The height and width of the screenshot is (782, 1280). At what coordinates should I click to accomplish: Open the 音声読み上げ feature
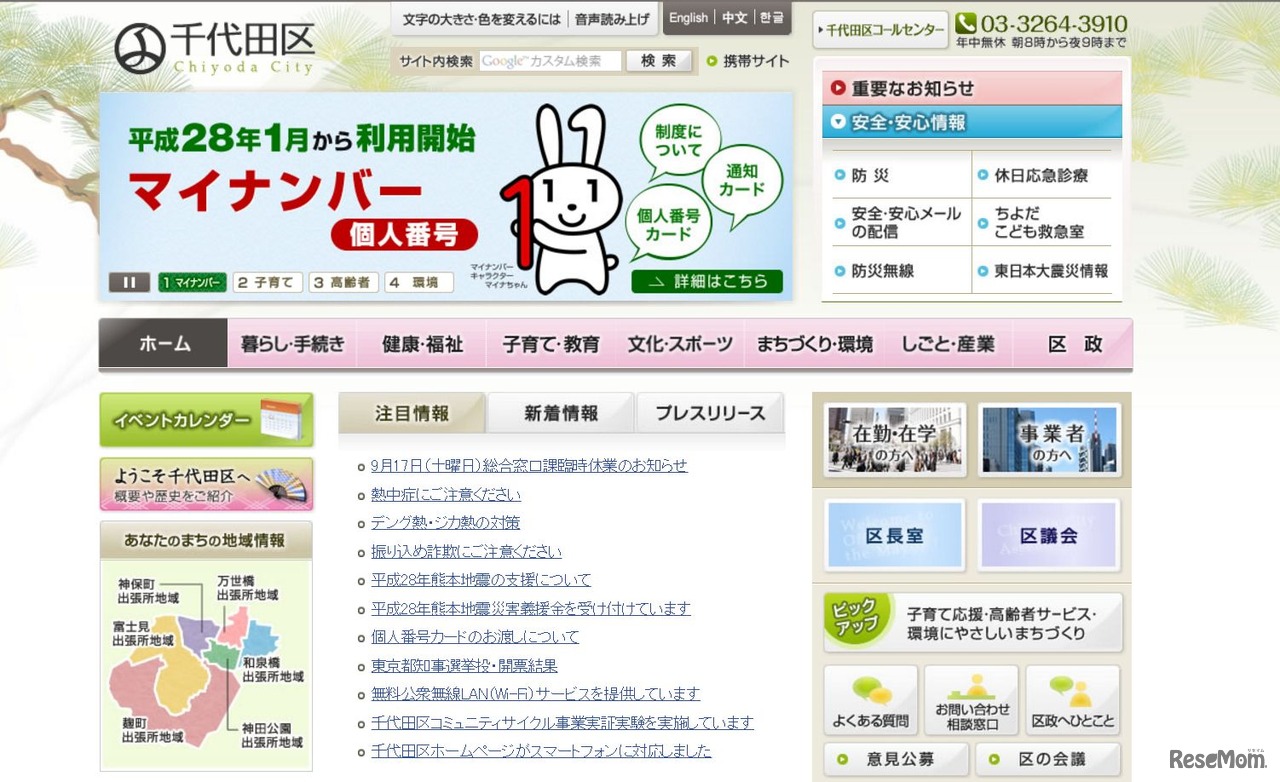(612, 19)
